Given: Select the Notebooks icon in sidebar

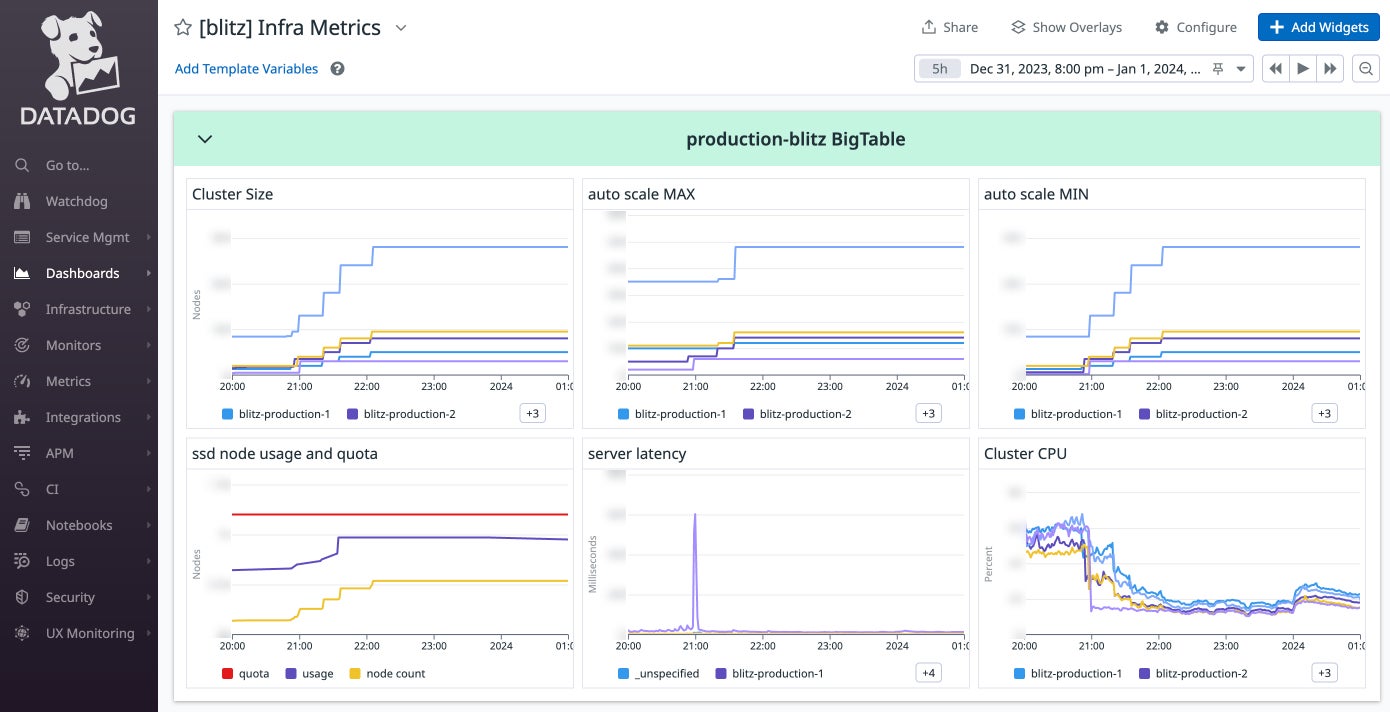Looking at the screenshot, I should point(22,525).
